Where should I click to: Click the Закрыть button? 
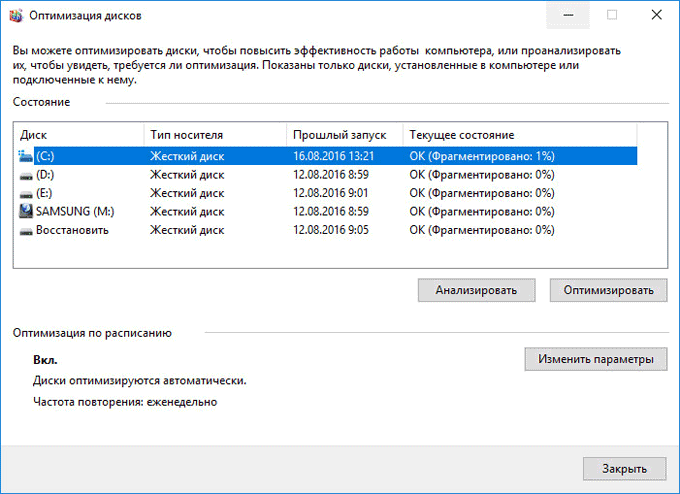click(x=624, y=469)
